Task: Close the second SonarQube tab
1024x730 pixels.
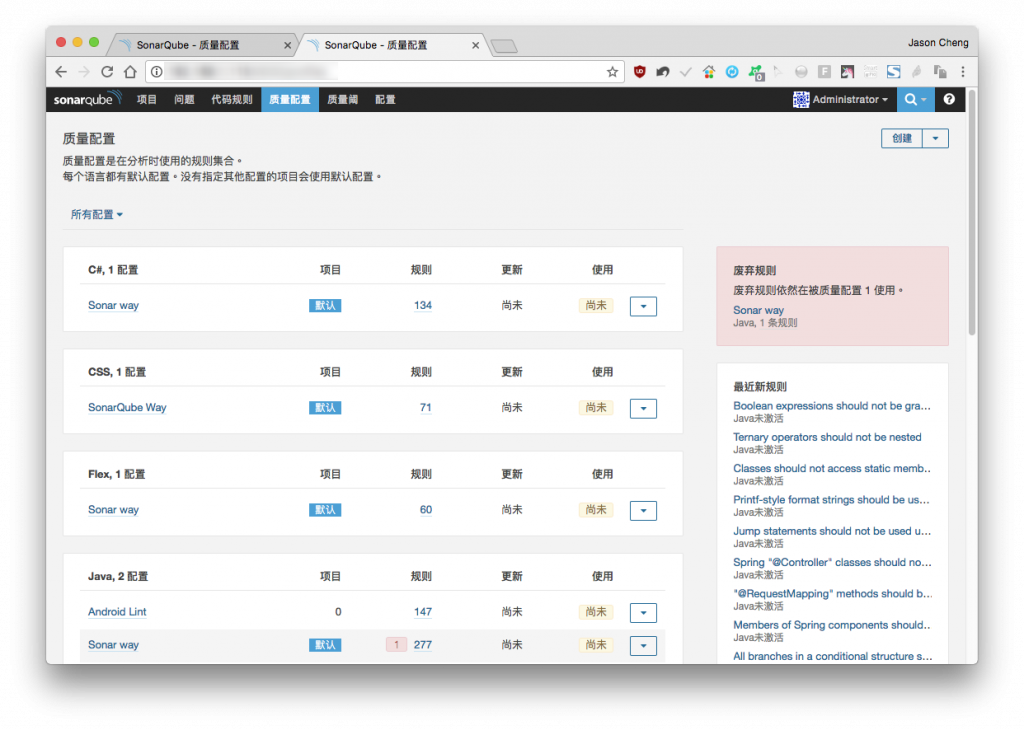Action: pos(475,45)
